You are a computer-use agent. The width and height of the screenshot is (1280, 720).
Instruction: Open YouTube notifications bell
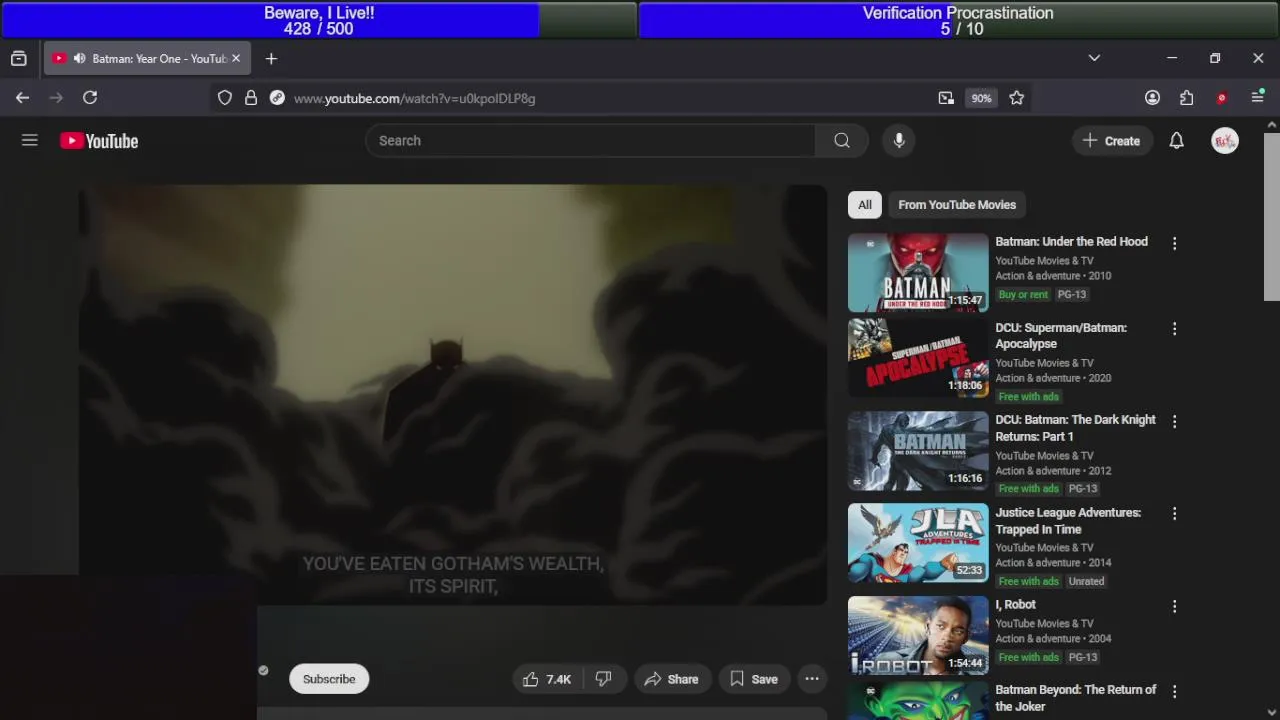[x=1177, y=141]
